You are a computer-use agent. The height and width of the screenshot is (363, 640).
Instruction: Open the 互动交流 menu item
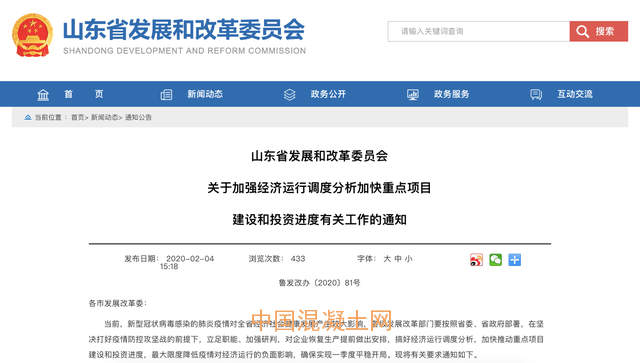point(575,94)
